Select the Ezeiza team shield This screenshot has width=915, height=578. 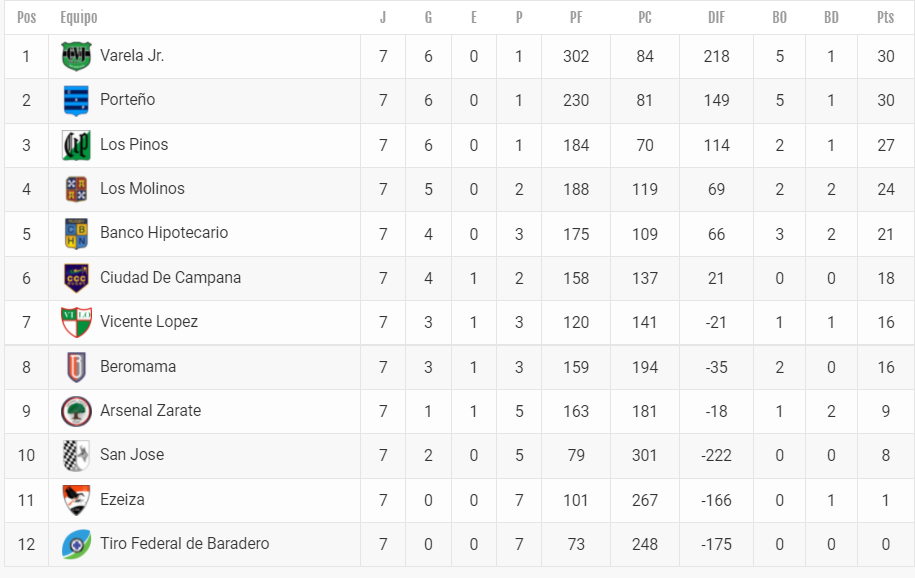click(76, 500)
